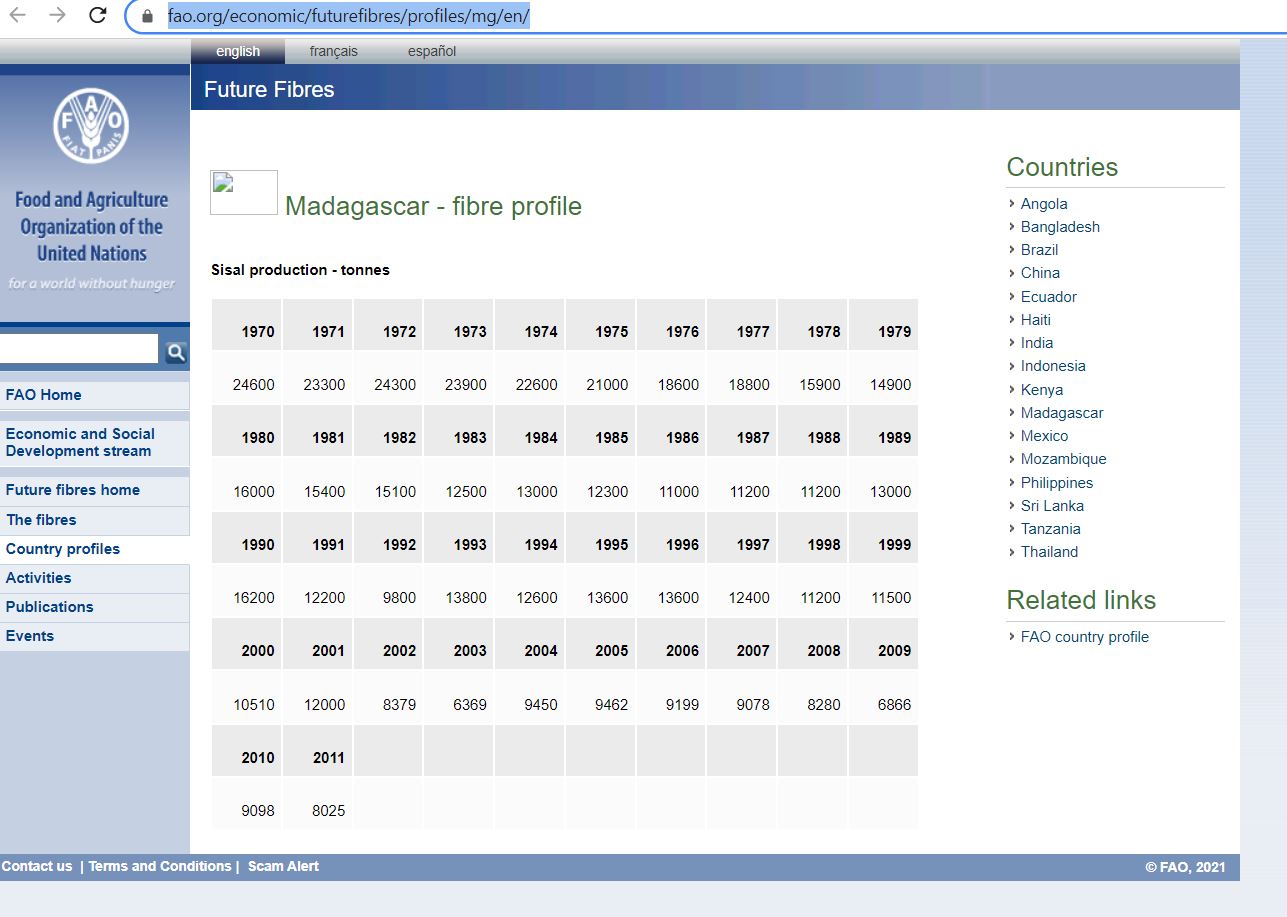Open the FAO country profile link

1084,637
